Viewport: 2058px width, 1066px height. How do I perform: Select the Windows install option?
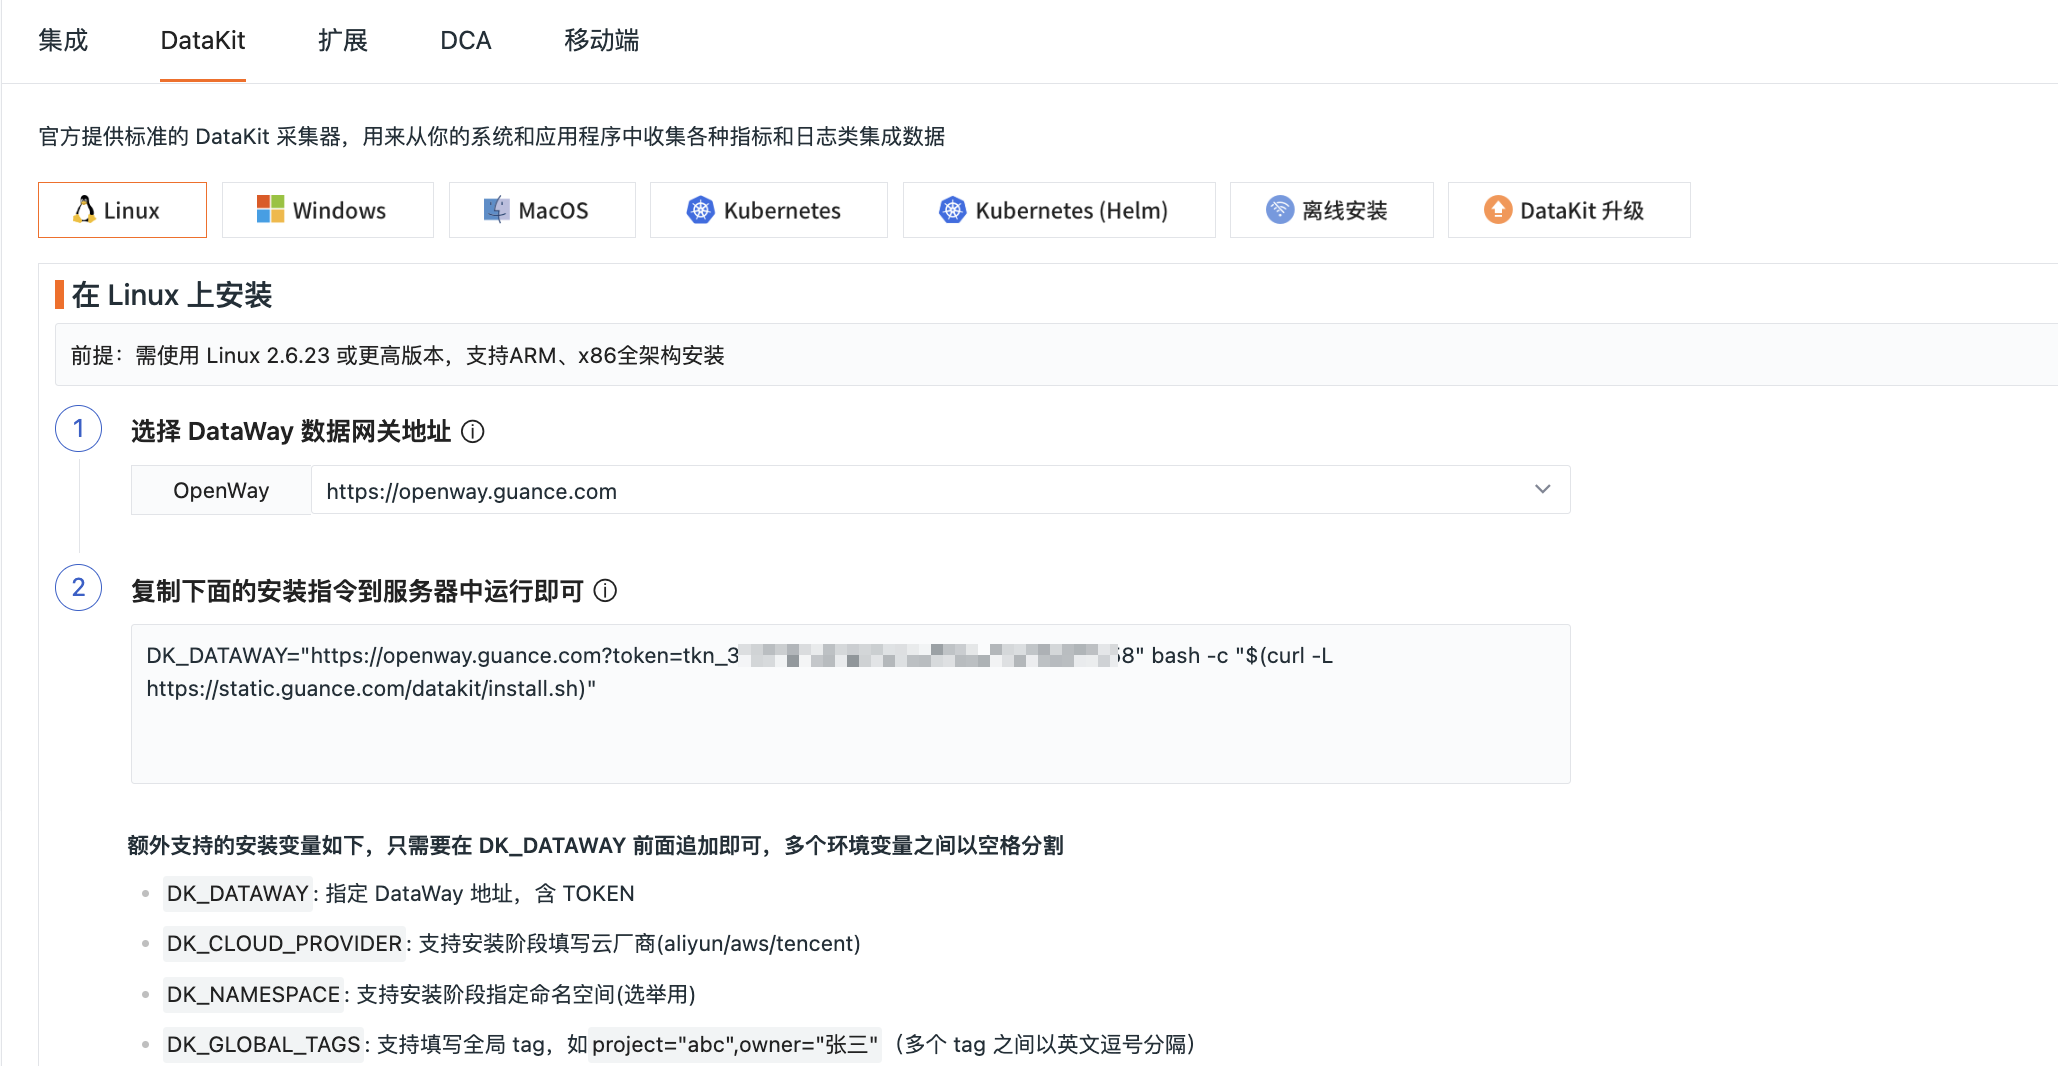point(328,210)
